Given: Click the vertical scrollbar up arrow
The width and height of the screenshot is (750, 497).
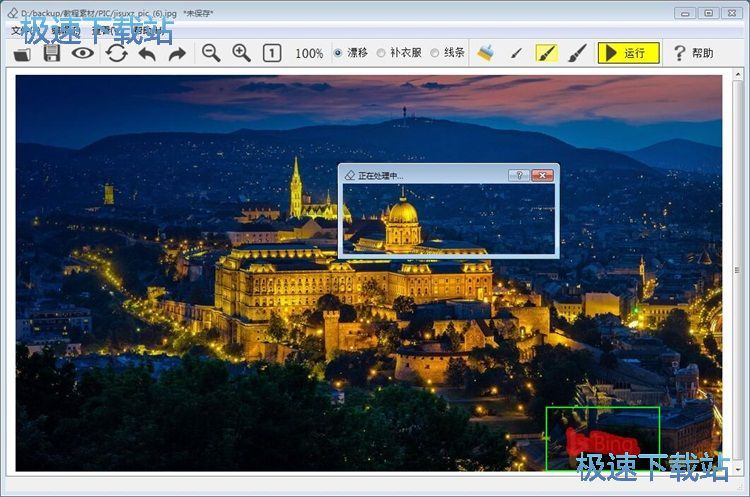Looking at the screenshot, I should [737, 75].
